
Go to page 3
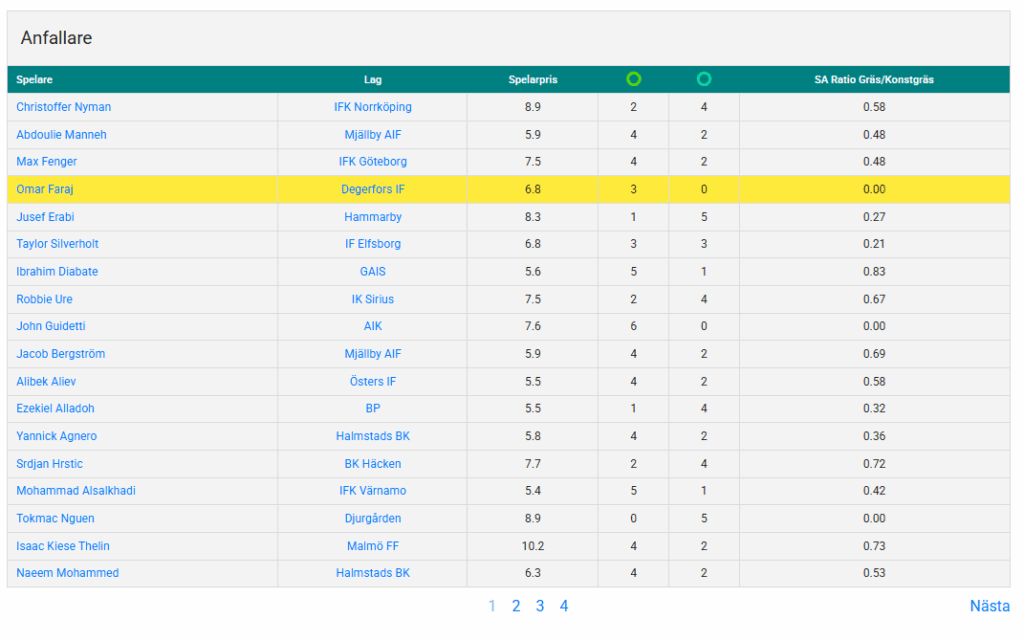coord(540,606)
